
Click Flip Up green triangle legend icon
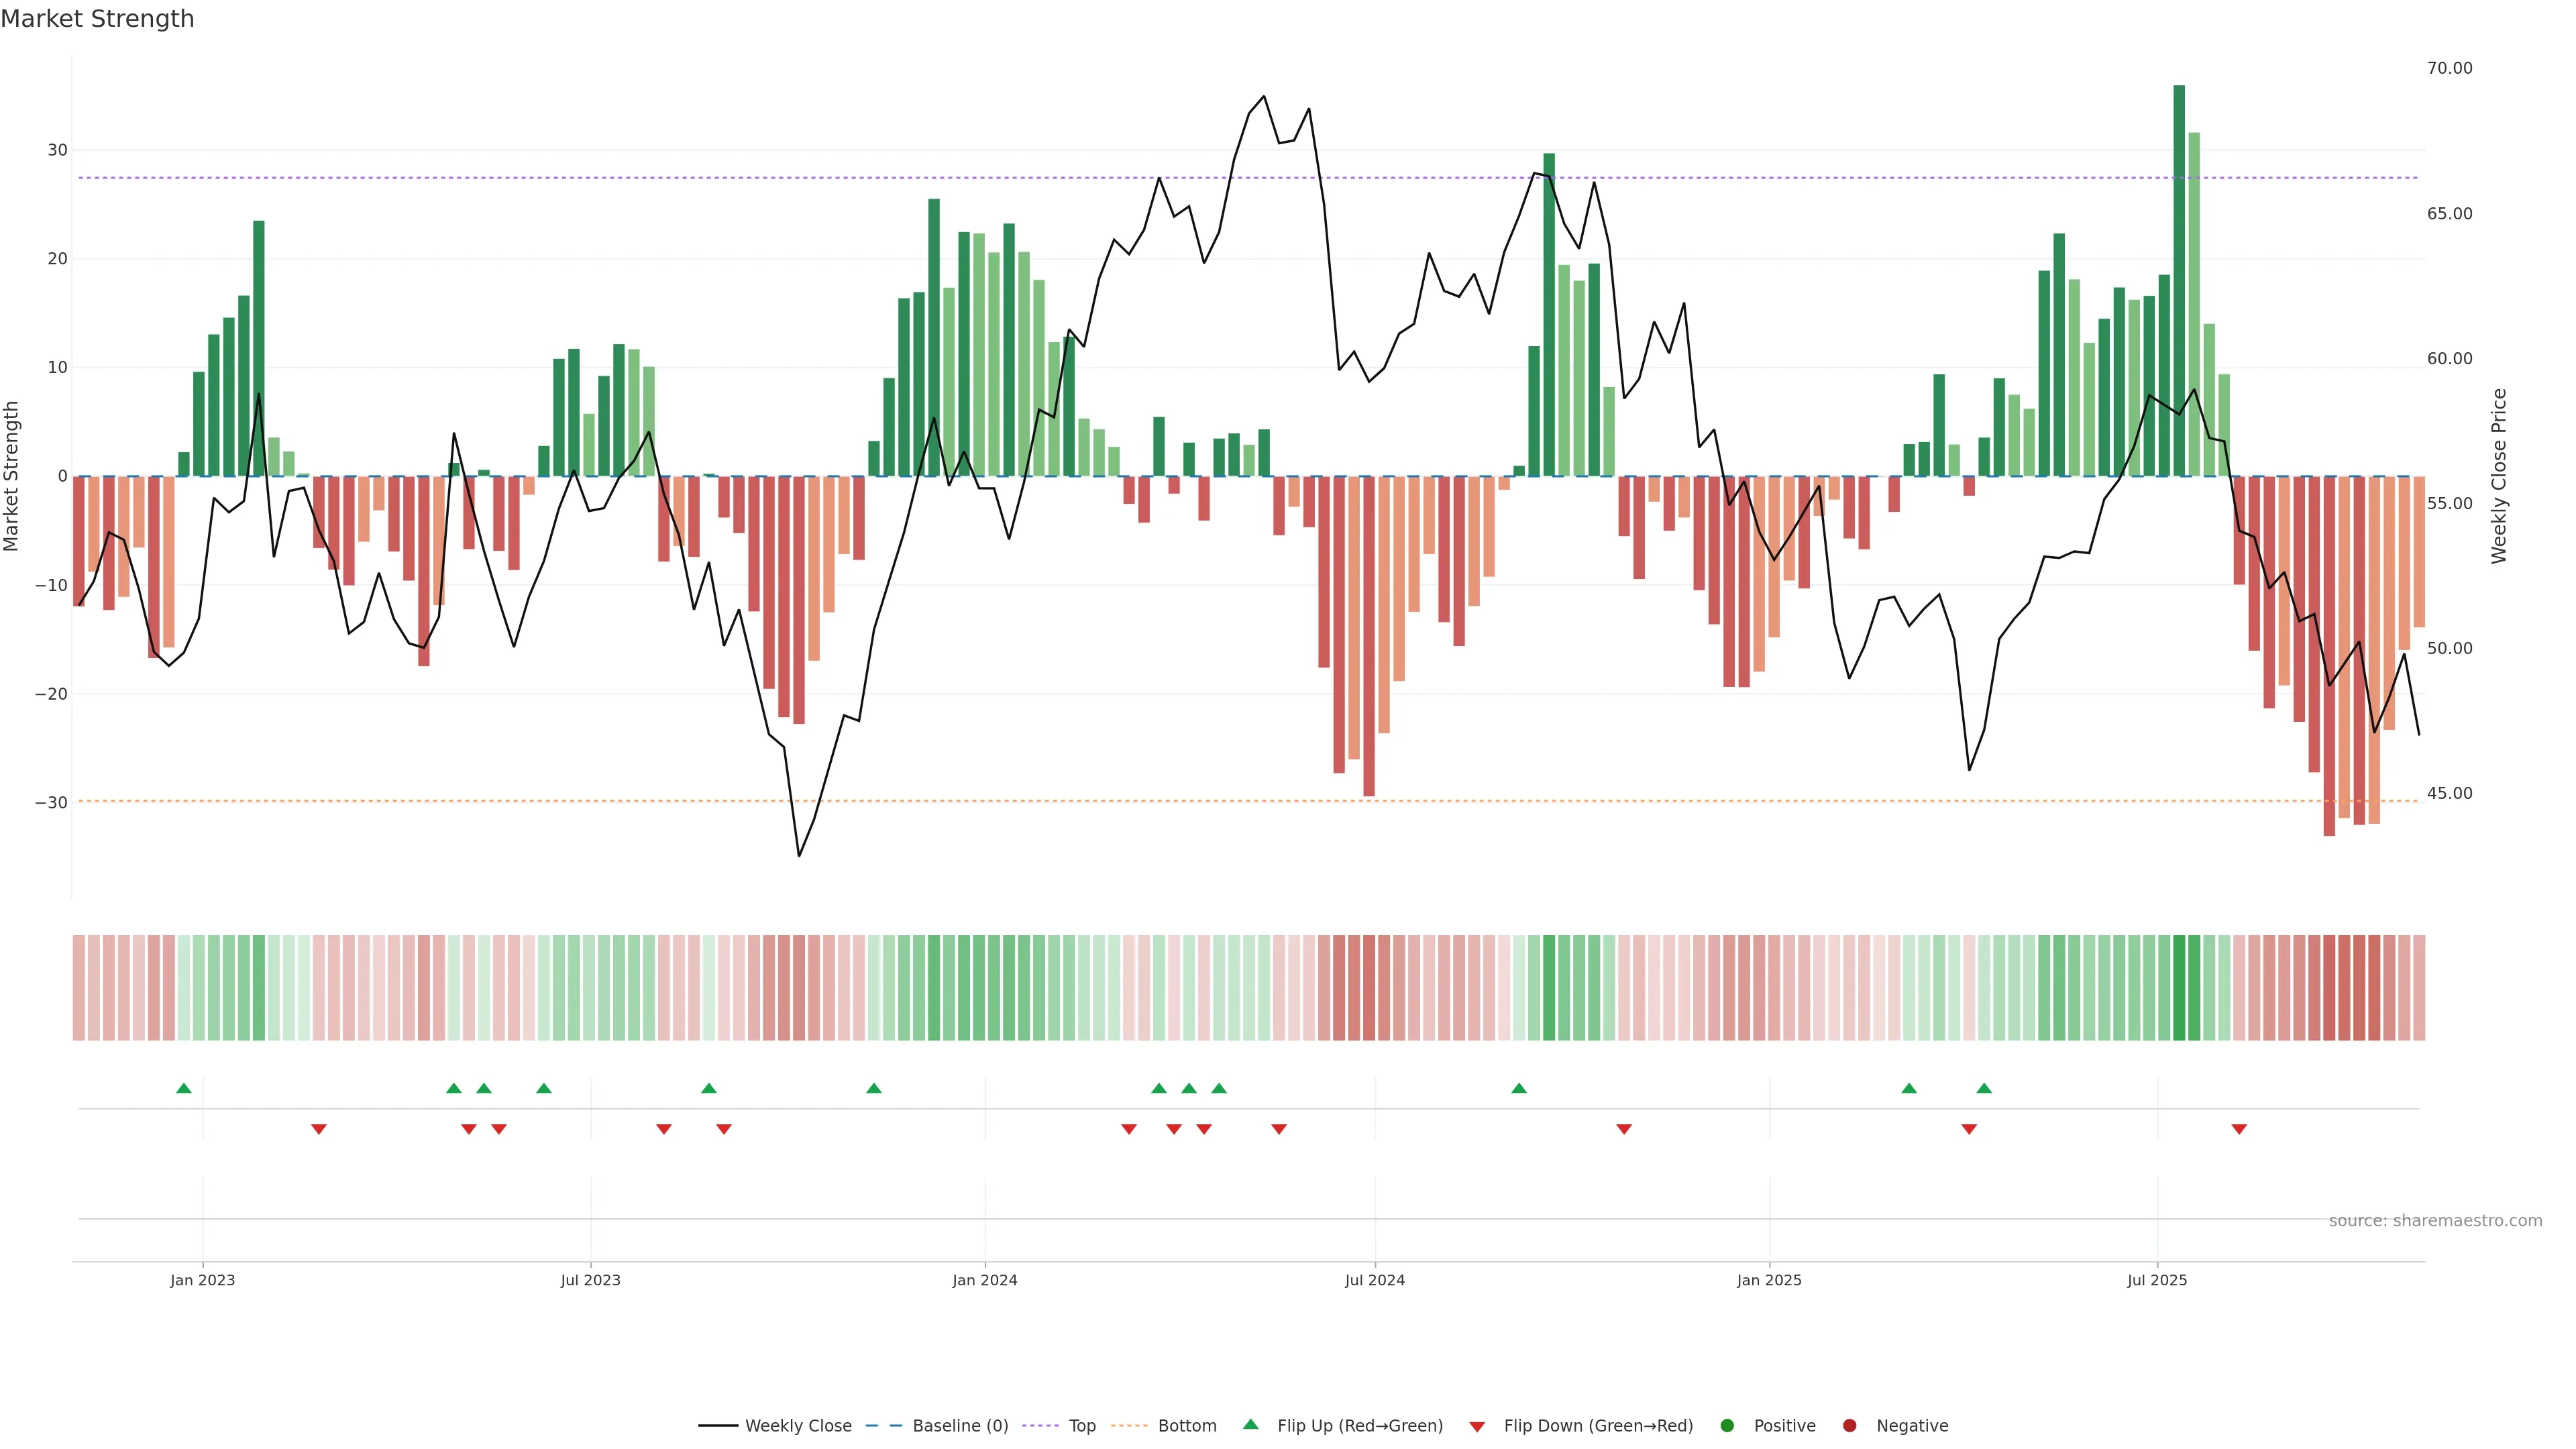(1250, 1425)
